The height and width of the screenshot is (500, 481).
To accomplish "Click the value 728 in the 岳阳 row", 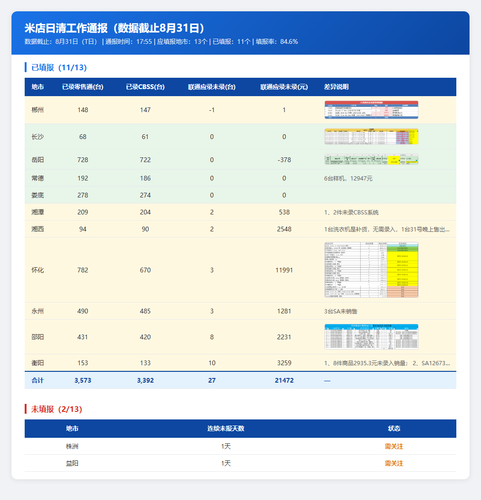I will [x=83, y=160].
